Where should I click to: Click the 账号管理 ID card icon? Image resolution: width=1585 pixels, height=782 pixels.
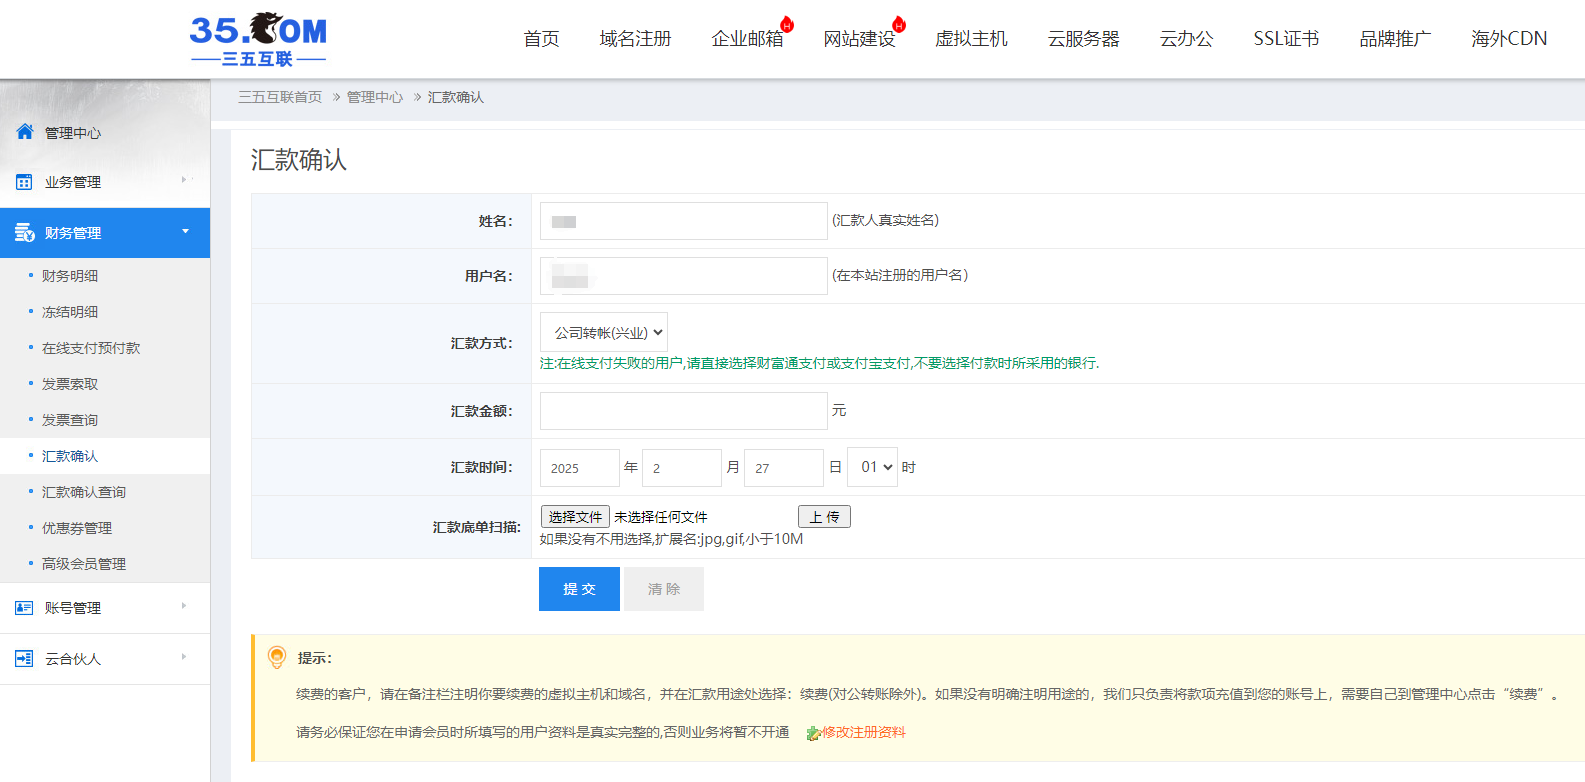pyautogui.click(x=25, y=608)
